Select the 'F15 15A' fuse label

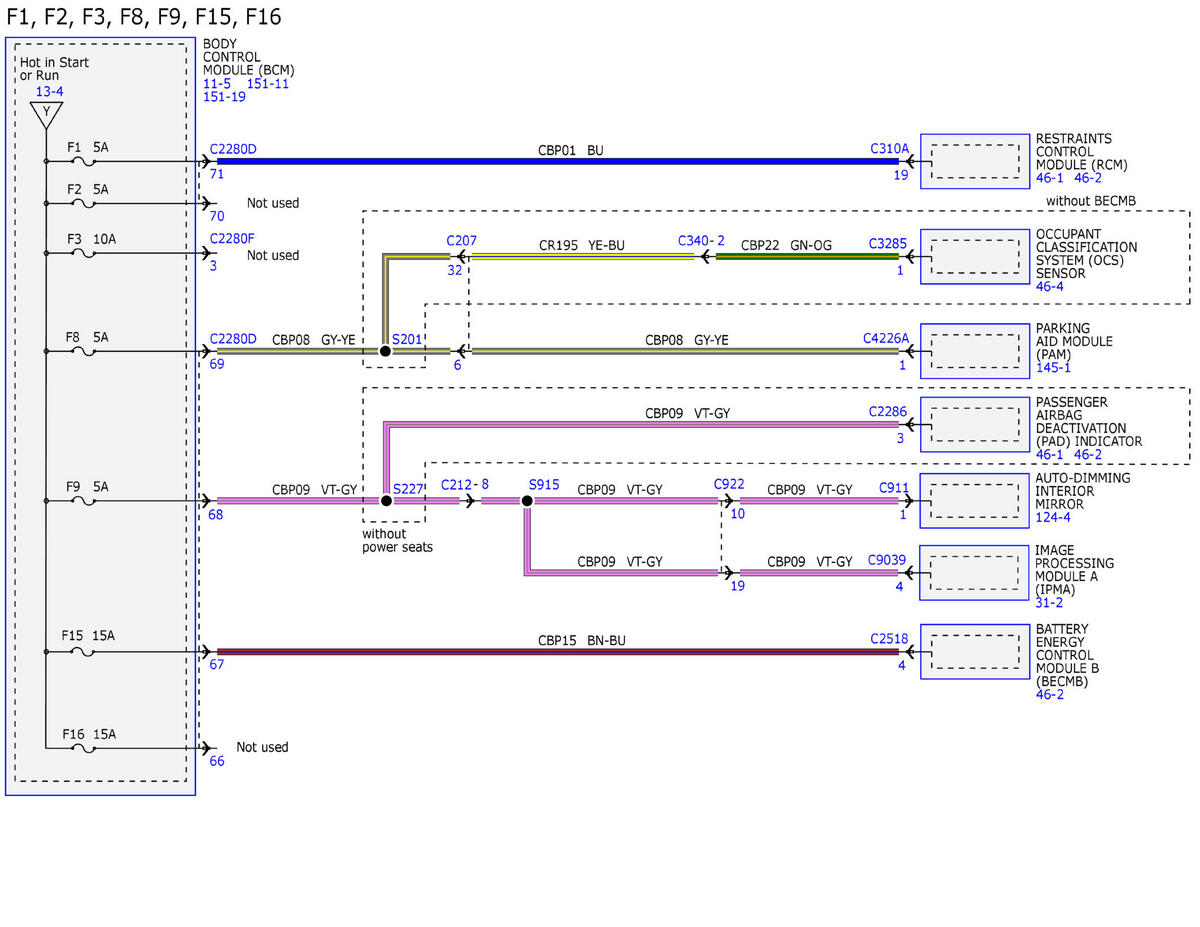pyautogui.click(x=87, y=635)
